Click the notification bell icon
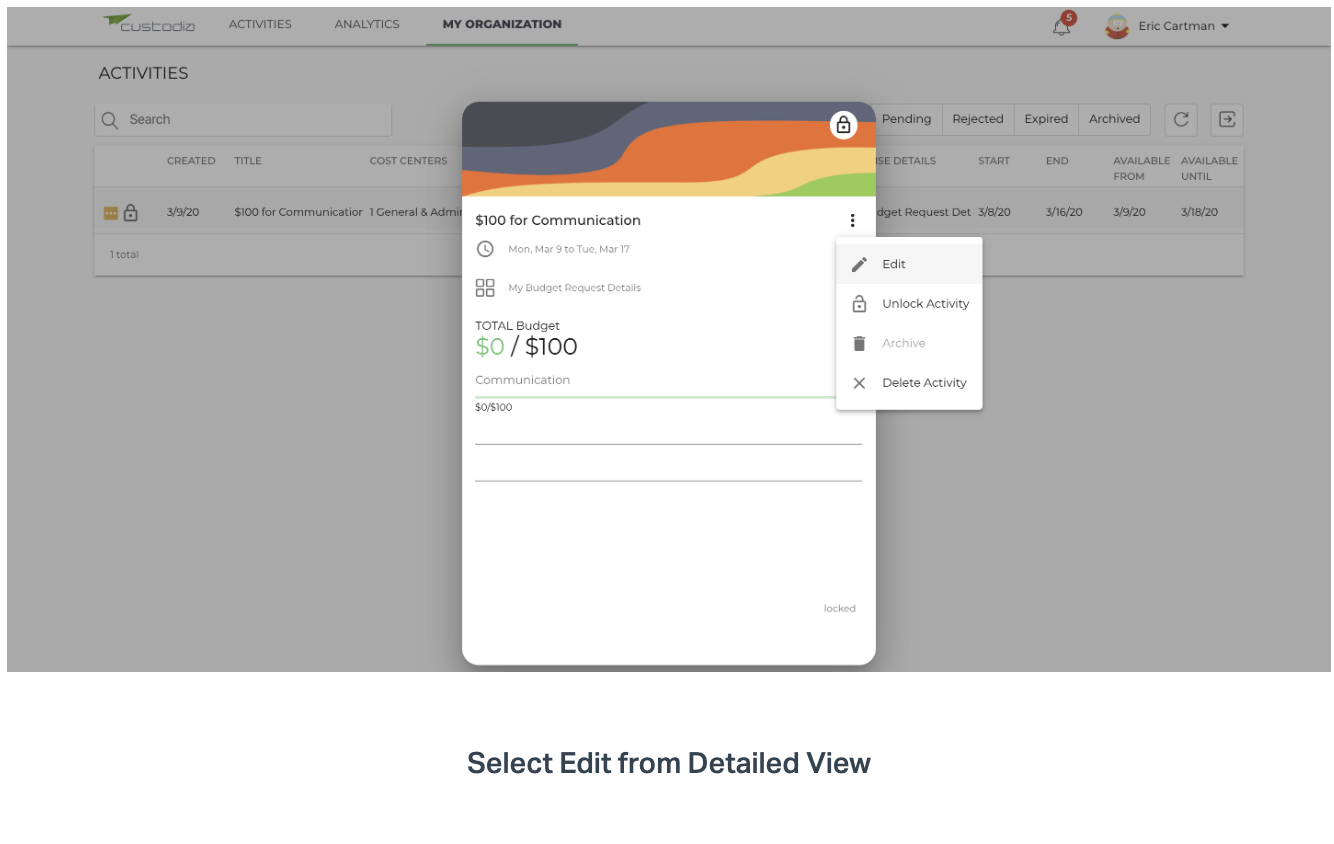This screenshot has height=844, width=1334. (1061, 27)
